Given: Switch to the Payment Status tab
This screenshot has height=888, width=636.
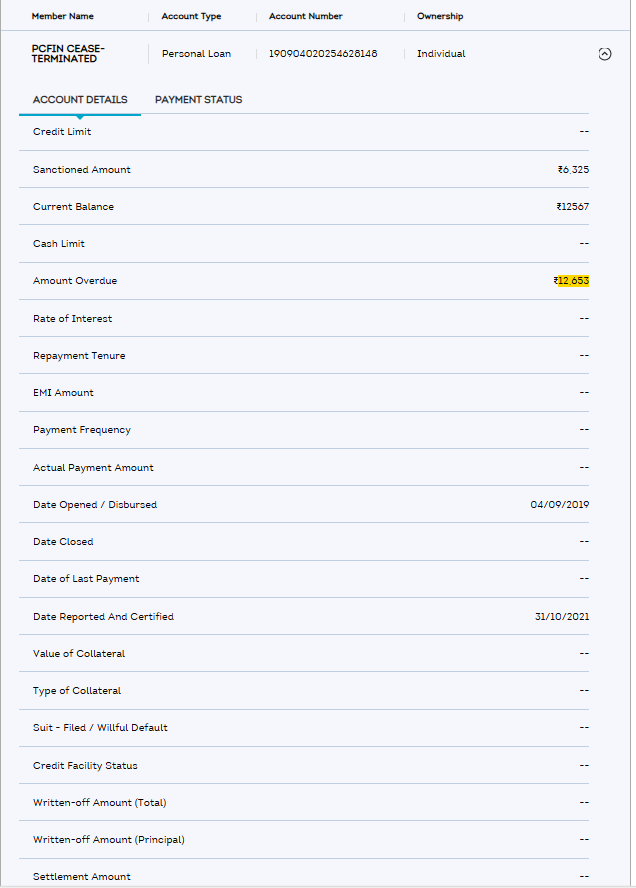Looking at the screenshot, I should pos(198,100).
